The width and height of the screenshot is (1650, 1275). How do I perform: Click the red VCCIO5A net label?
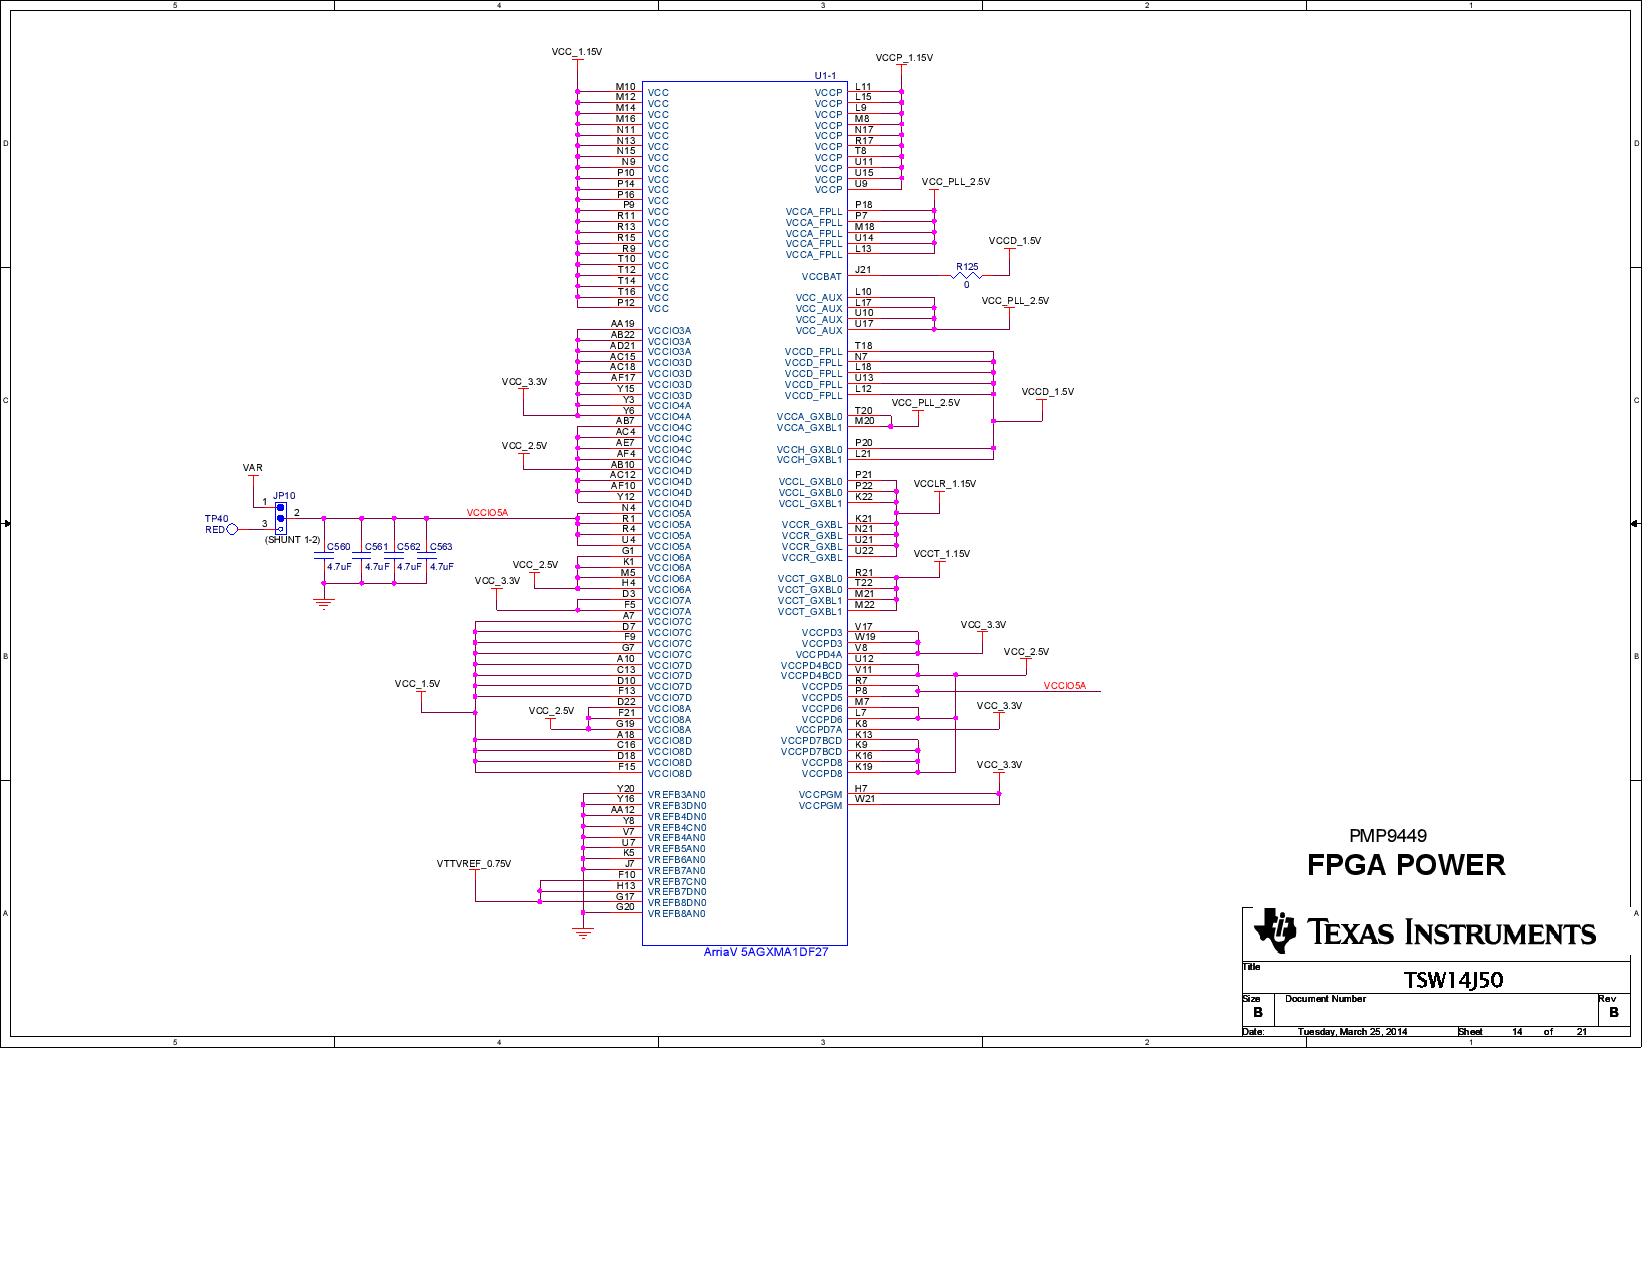(x=487, y=511)
